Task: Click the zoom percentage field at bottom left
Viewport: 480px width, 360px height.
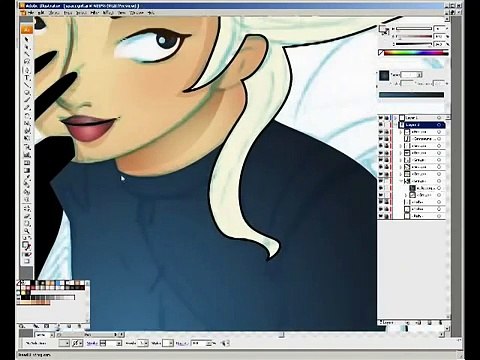Action: click(x=42, y=334)
